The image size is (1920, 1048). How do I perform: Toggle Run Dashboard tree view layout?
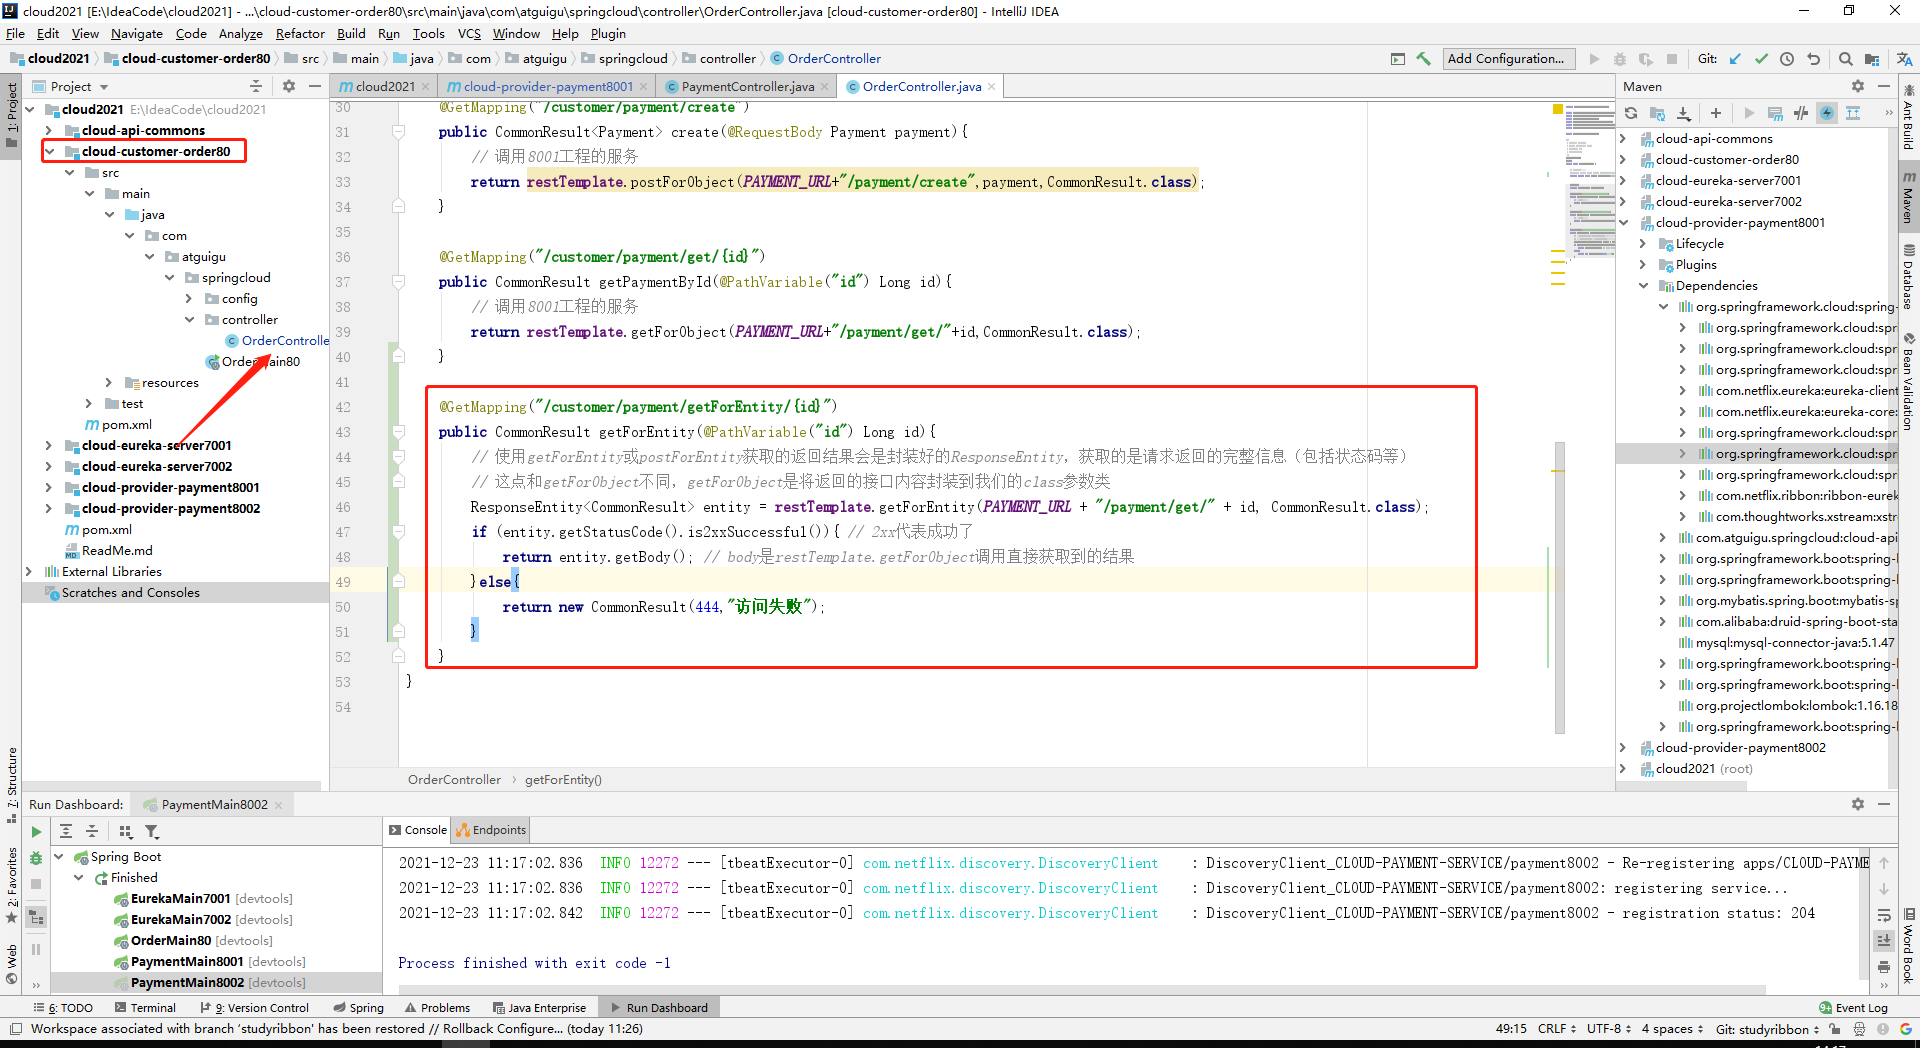[x=36, y=917]
